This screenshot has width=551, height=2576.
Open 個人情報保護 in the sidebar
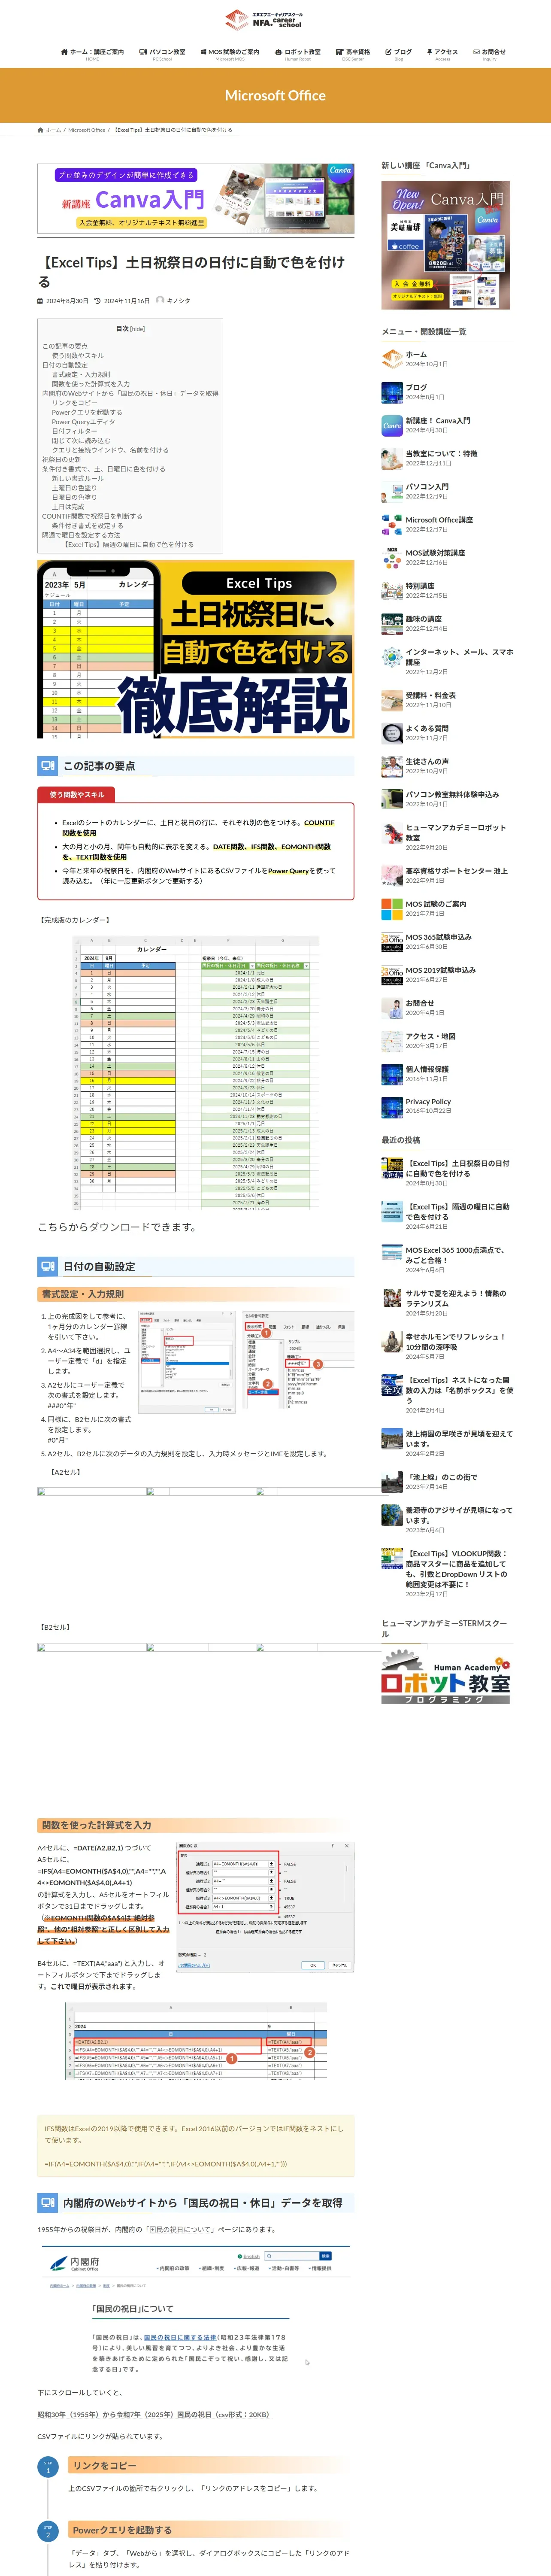pos(427,1069)
